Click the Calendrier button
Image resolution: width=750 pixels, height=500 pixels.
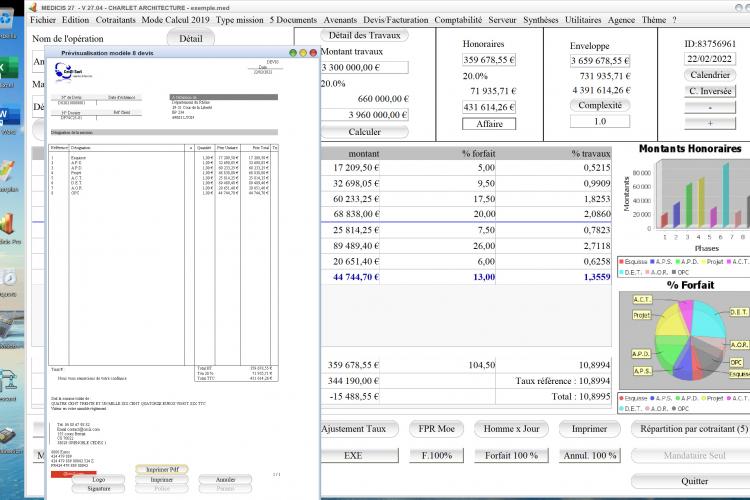(710, 75)
